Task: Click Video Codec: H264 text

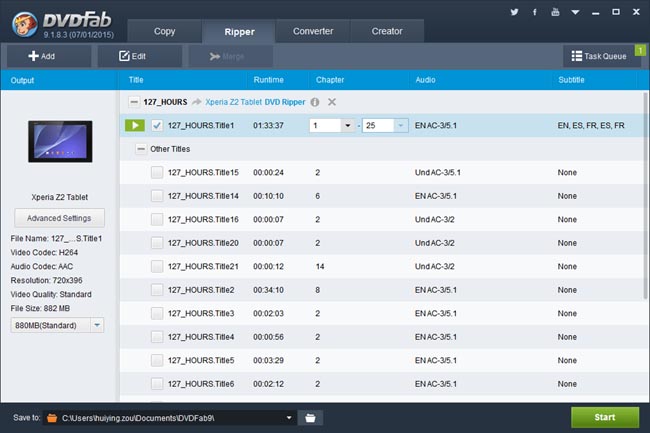Action: (44, 252)
